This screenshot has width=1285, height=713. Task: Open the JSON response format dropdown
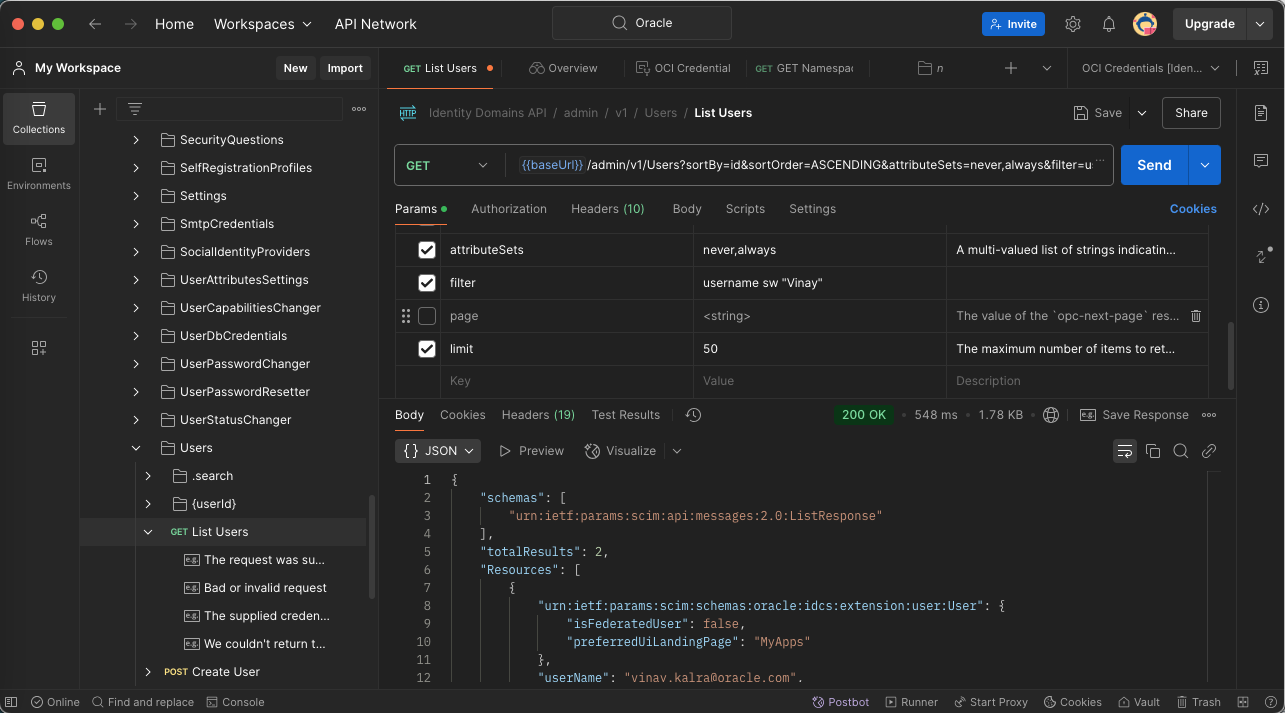click(x=438, y=451)
